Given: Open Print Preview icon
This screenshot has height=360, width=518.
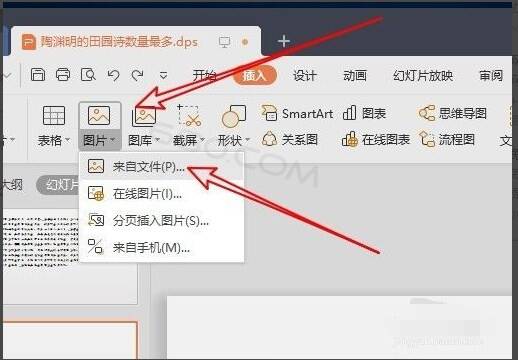Looking at the screenshot, I should point(88,75).
